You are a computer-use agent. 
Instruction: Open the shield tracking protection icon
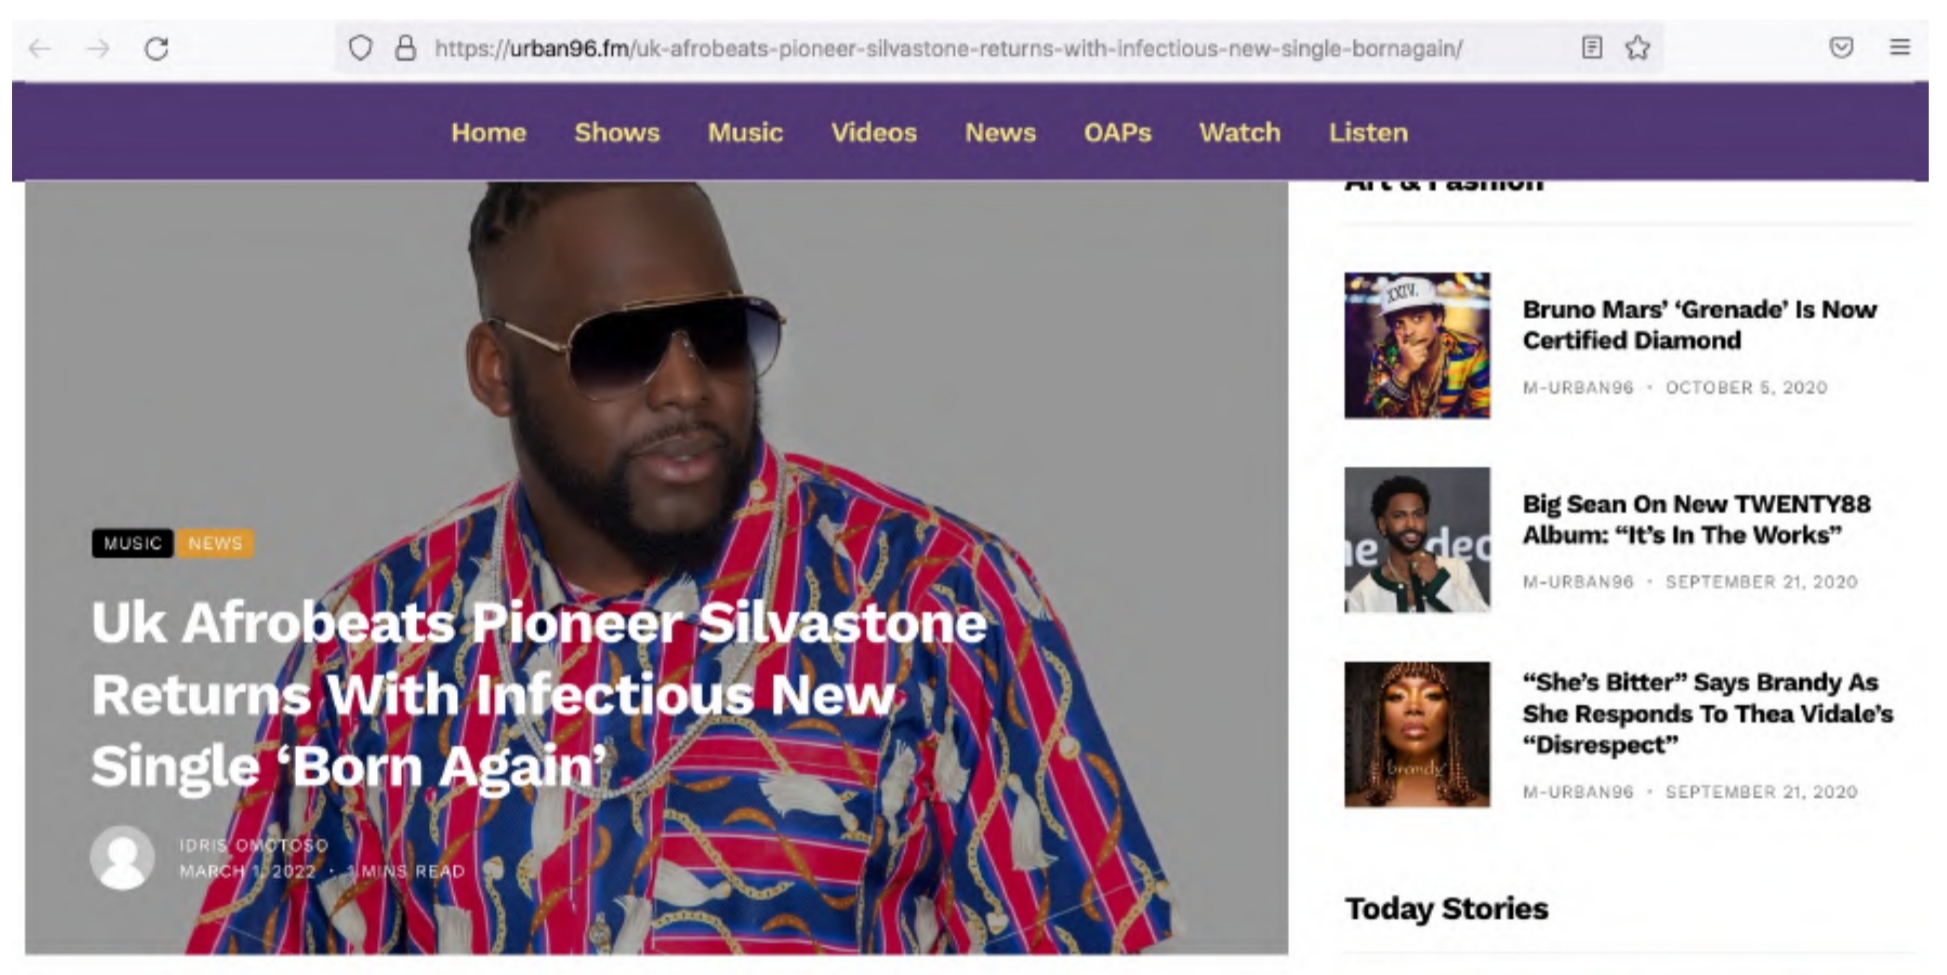(x=361, y=48)
